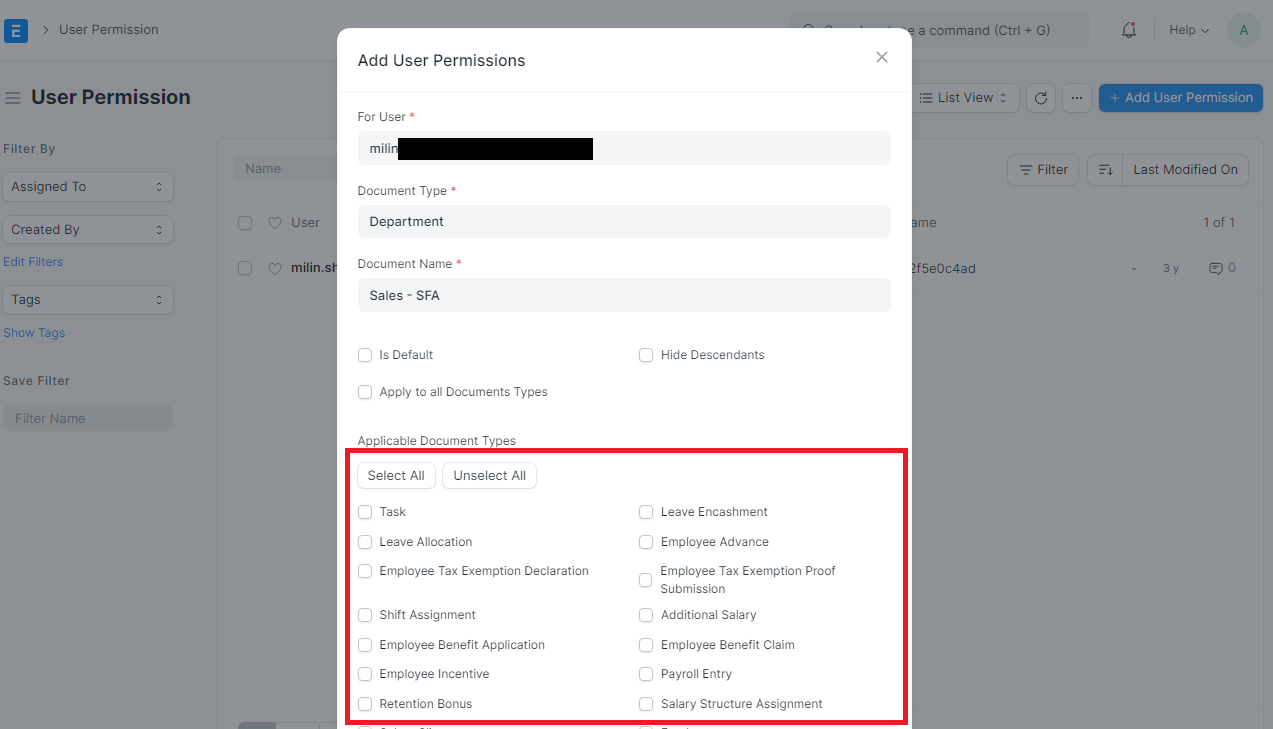Click the Select All button
Image resolution: width=1273 pixels, height=729 pixels.
point(396,475)
